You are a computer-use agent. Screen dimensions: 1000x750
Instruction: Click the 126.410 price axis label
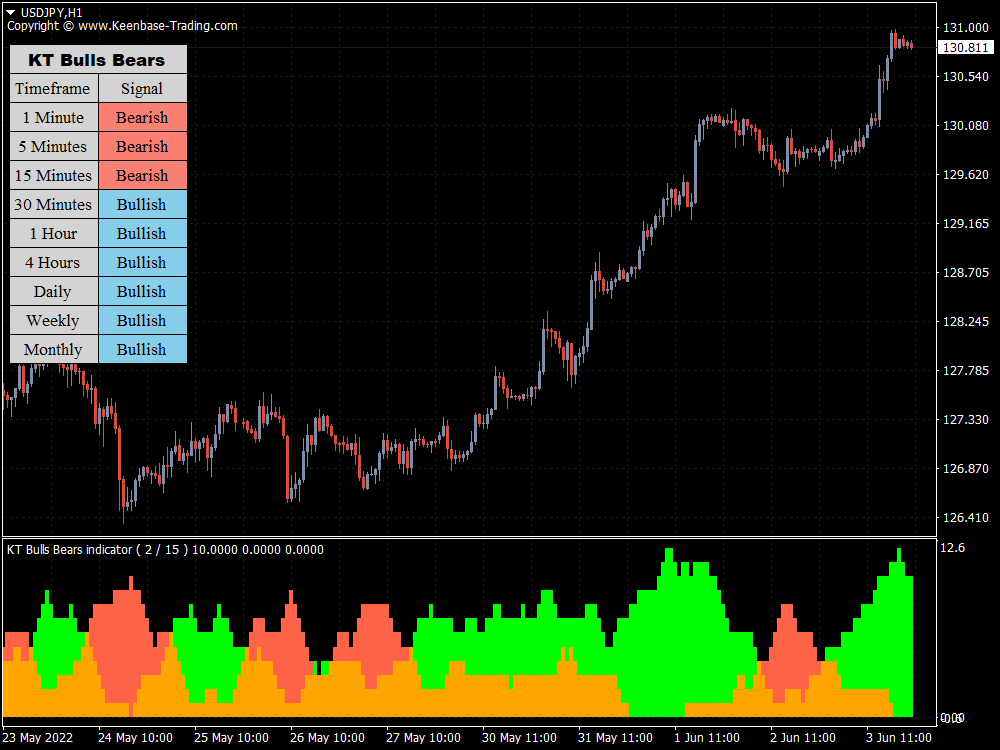pyautogui.click(x=966, y=518)
